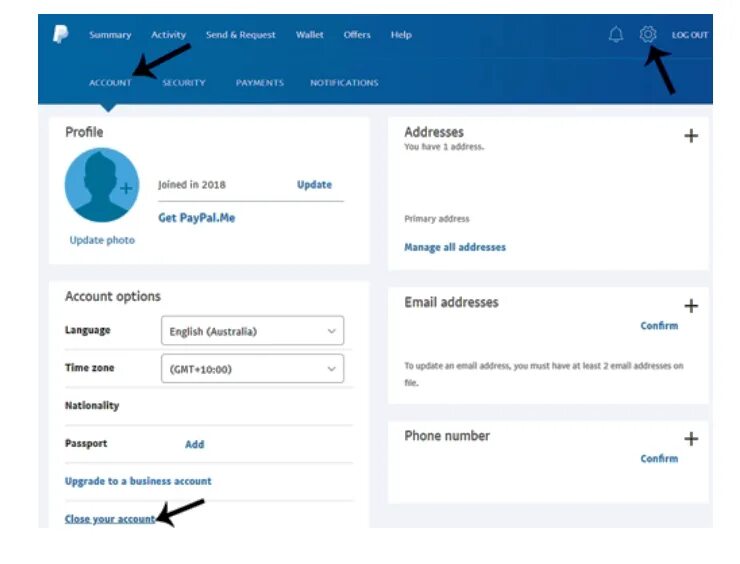Click the PayPal logo icon
740x564 pixels.
[x=60, y=34]
